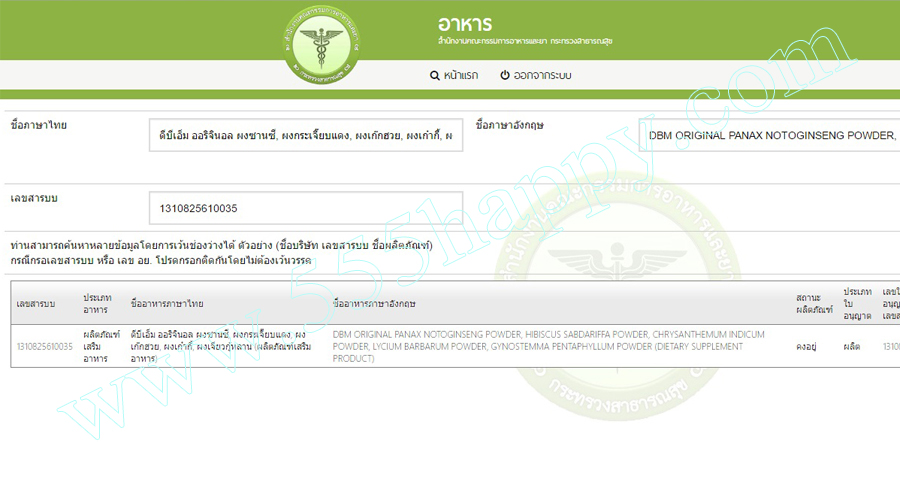Click the ชื่ออาหารภาษาอังกฤษ column header

(374, 304)
